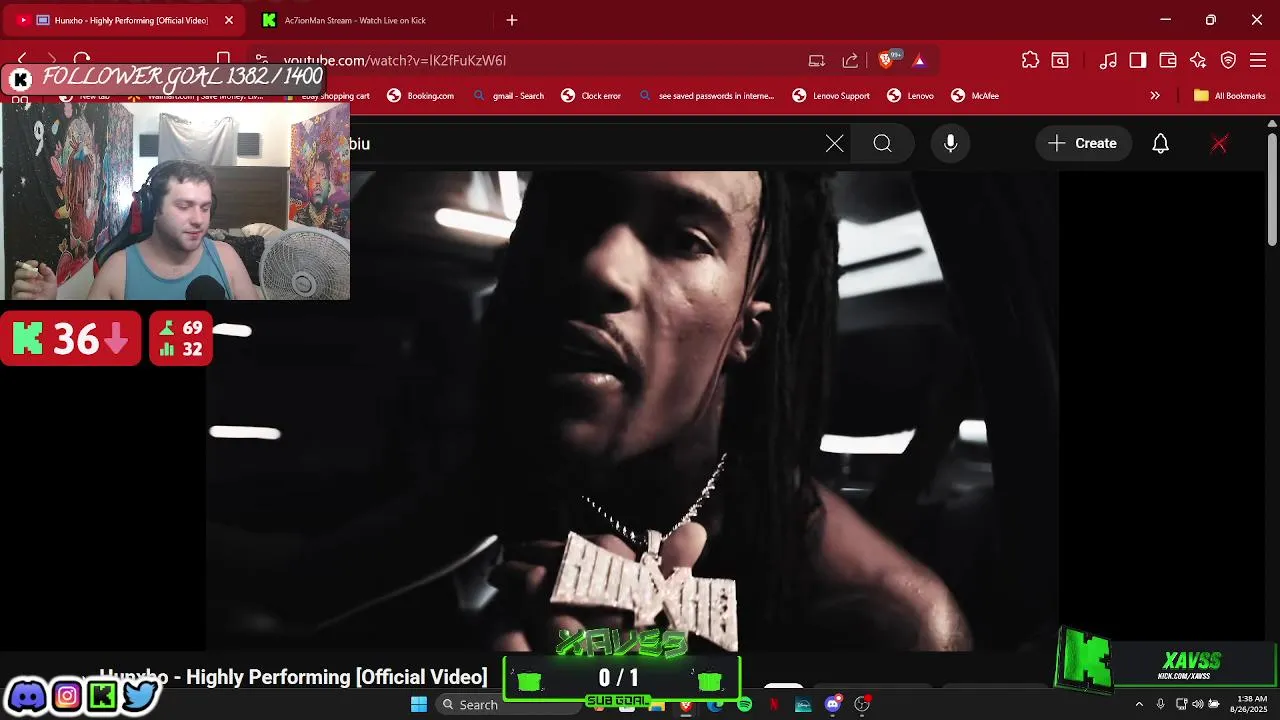Open YouTube notifications bell

click(x=1160, y=144)
